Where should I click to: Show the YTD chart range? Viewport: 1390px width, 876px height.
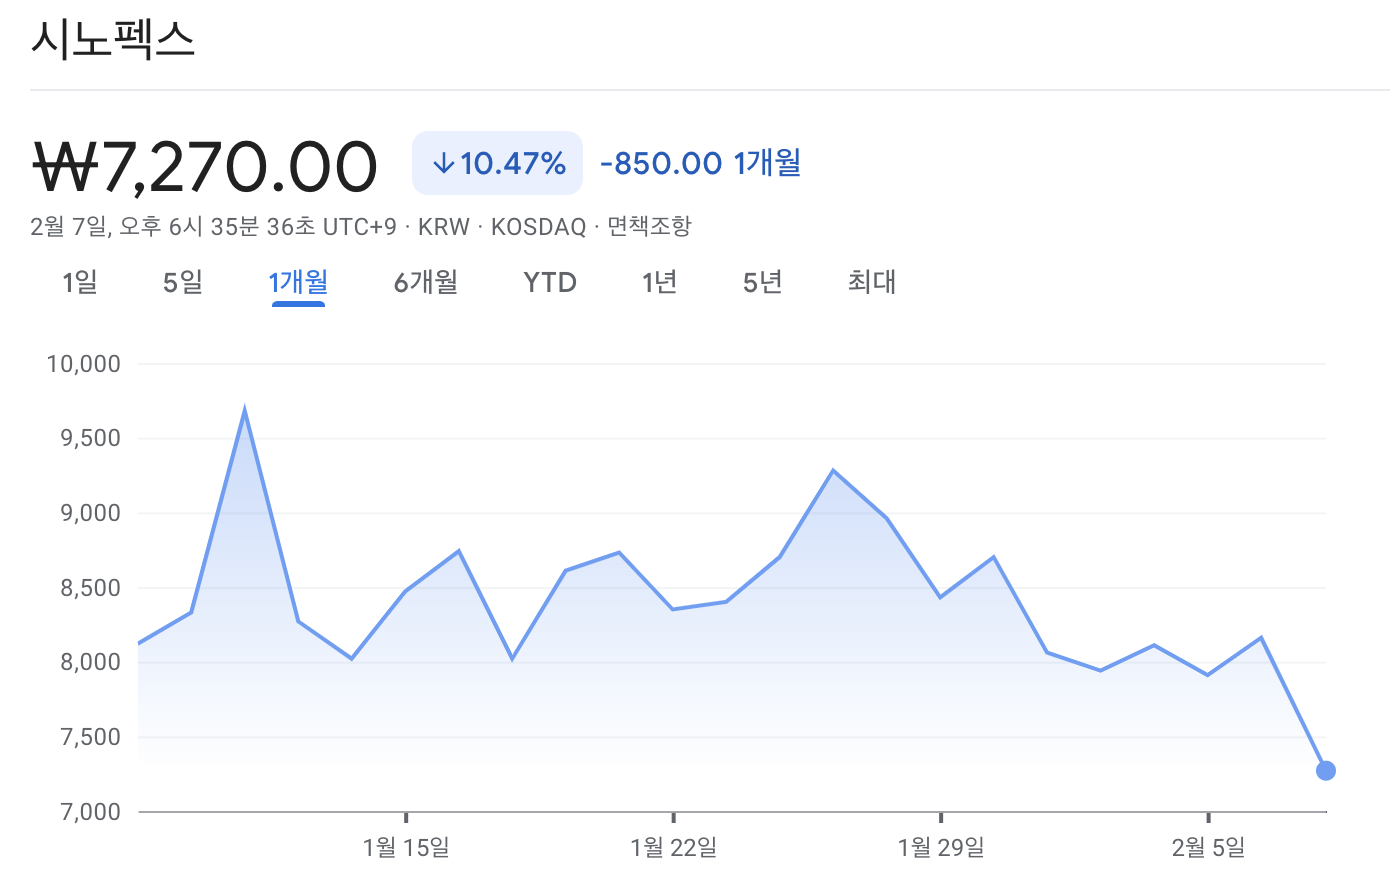coord(550,283)
